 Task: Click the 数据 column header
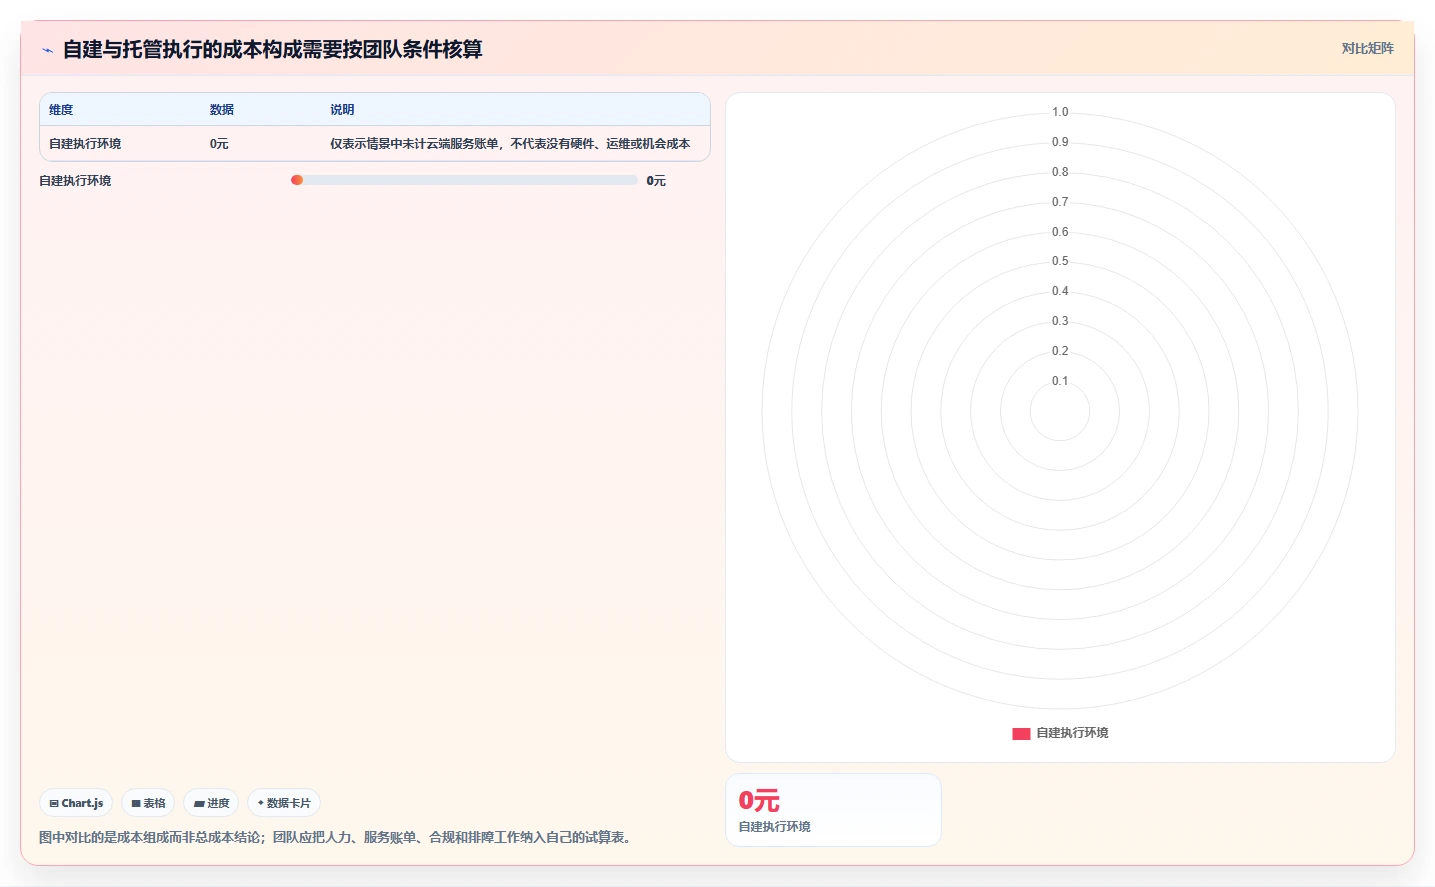222,110
